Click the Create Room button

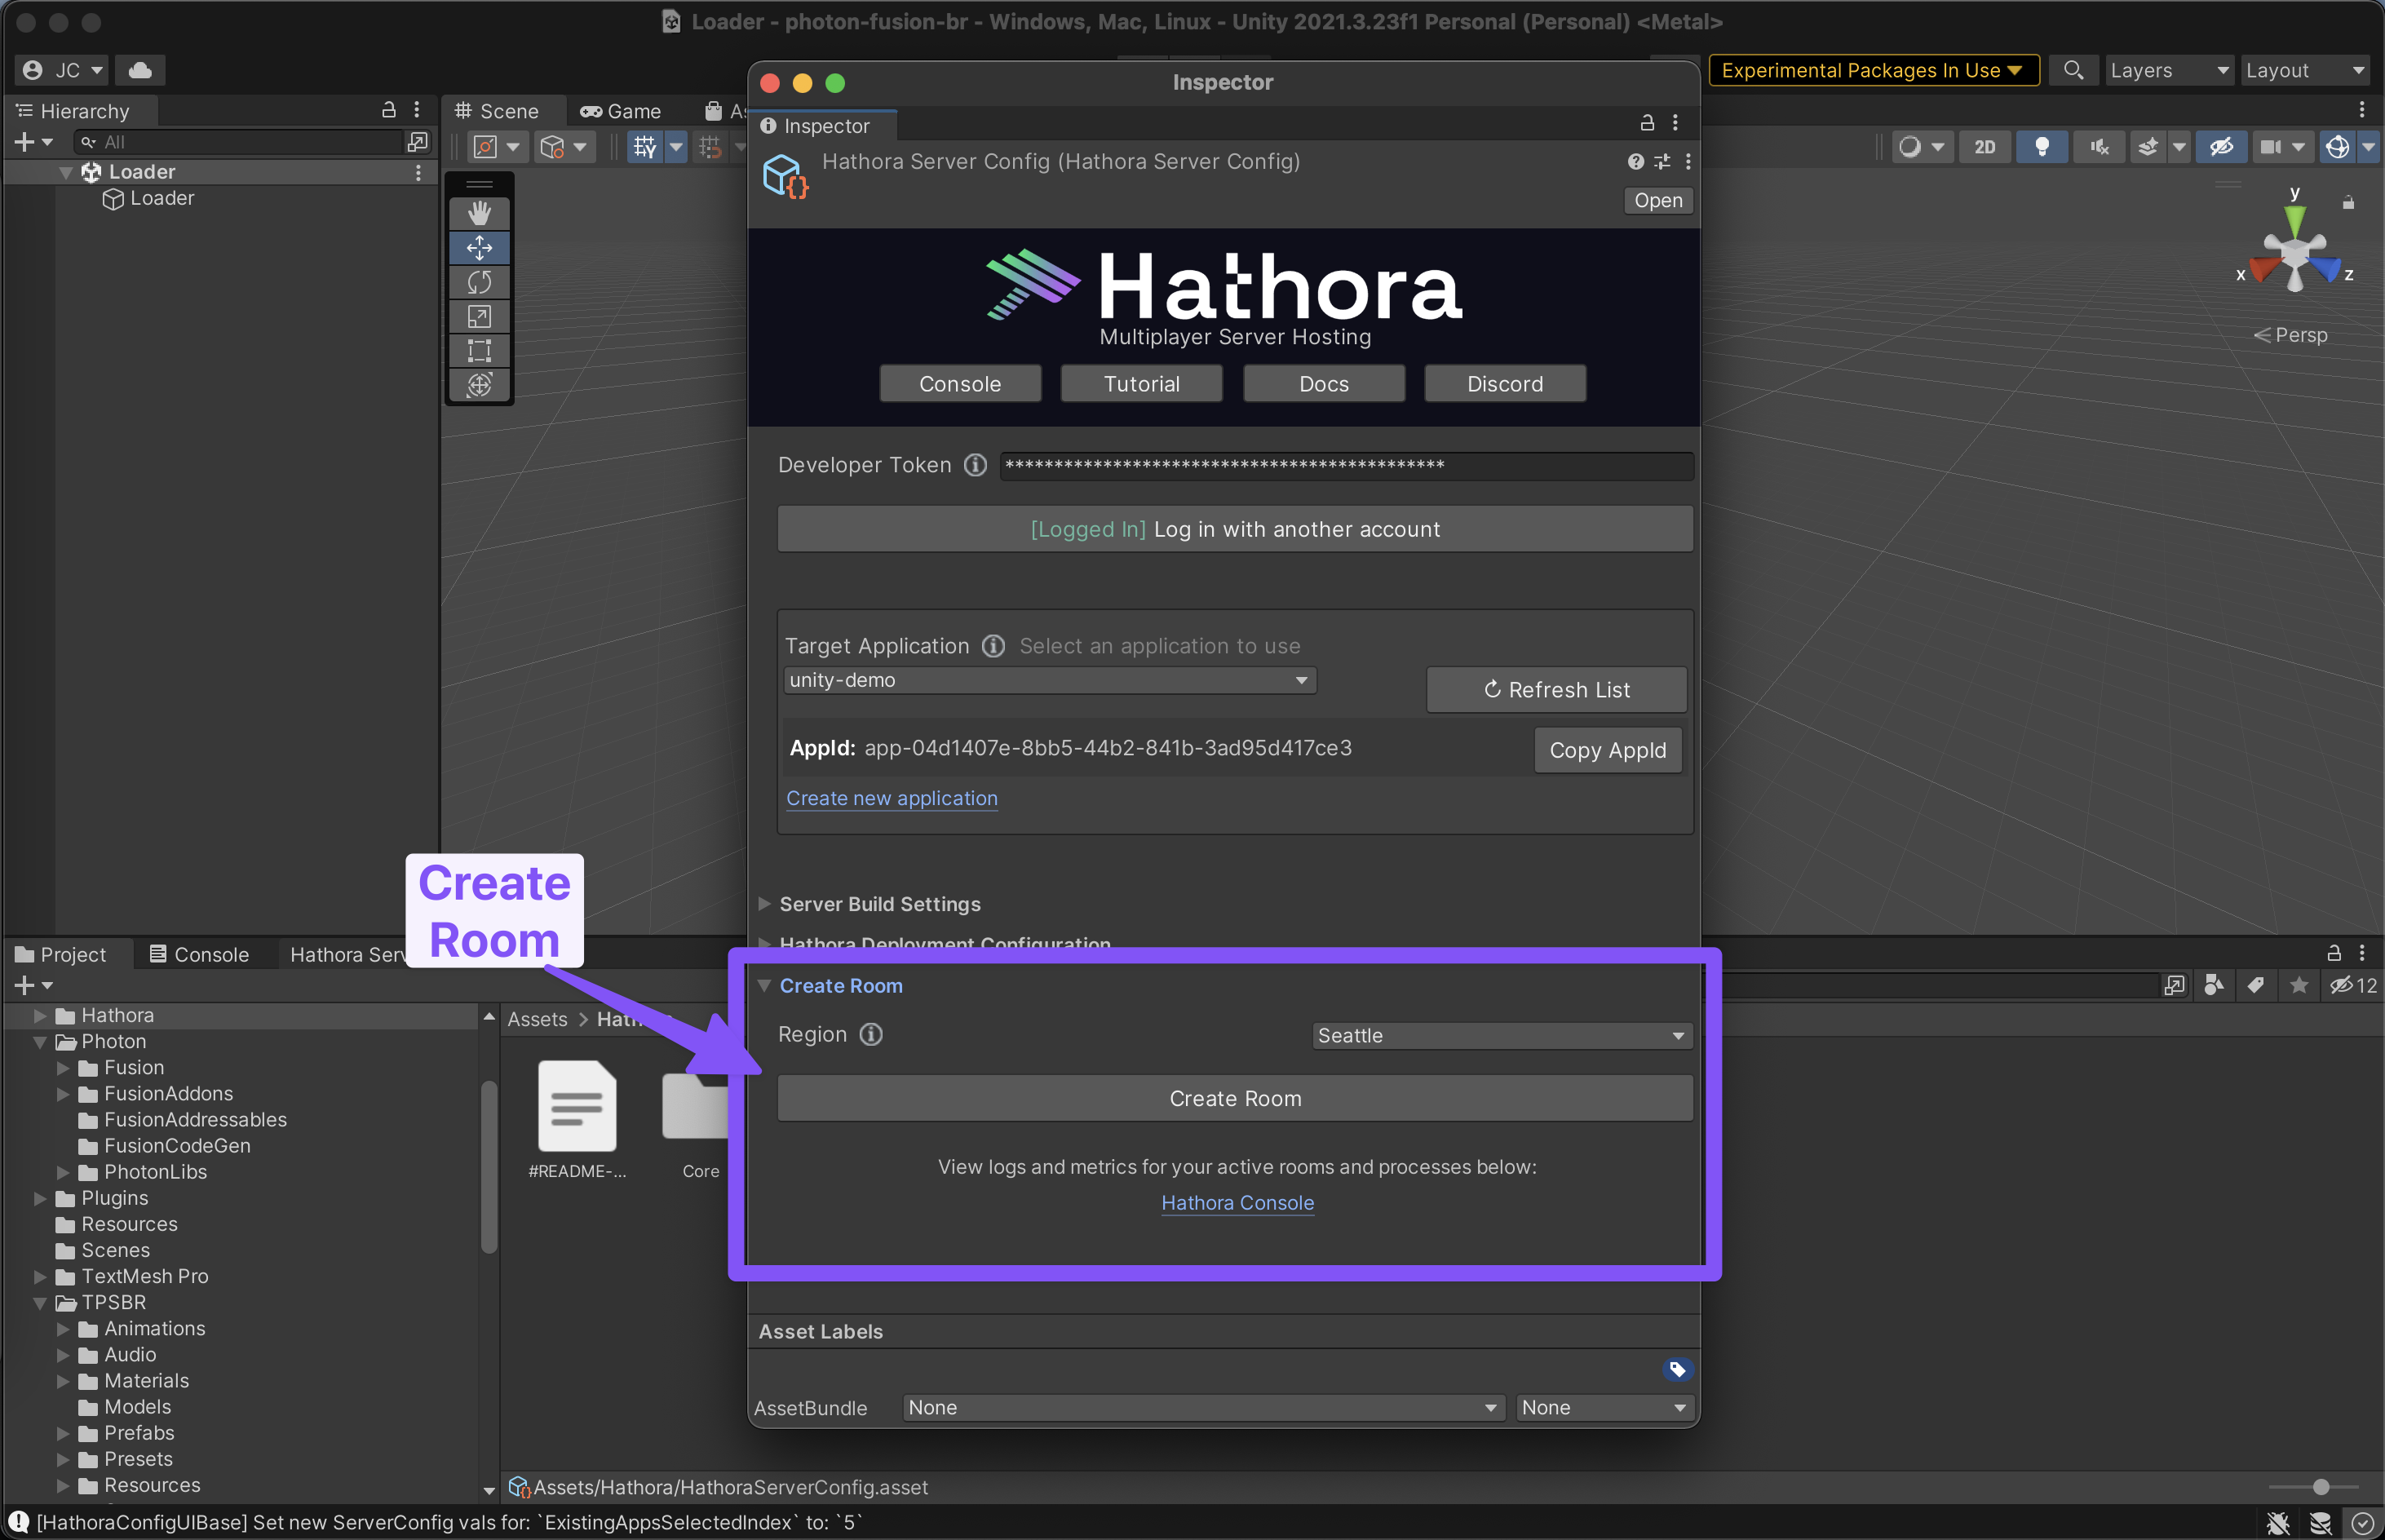coord(1235,1098)
